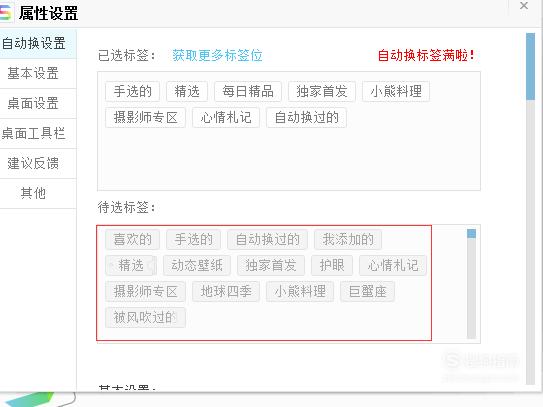Click the 获取更多标签位 link

click(x=217, y=55)
